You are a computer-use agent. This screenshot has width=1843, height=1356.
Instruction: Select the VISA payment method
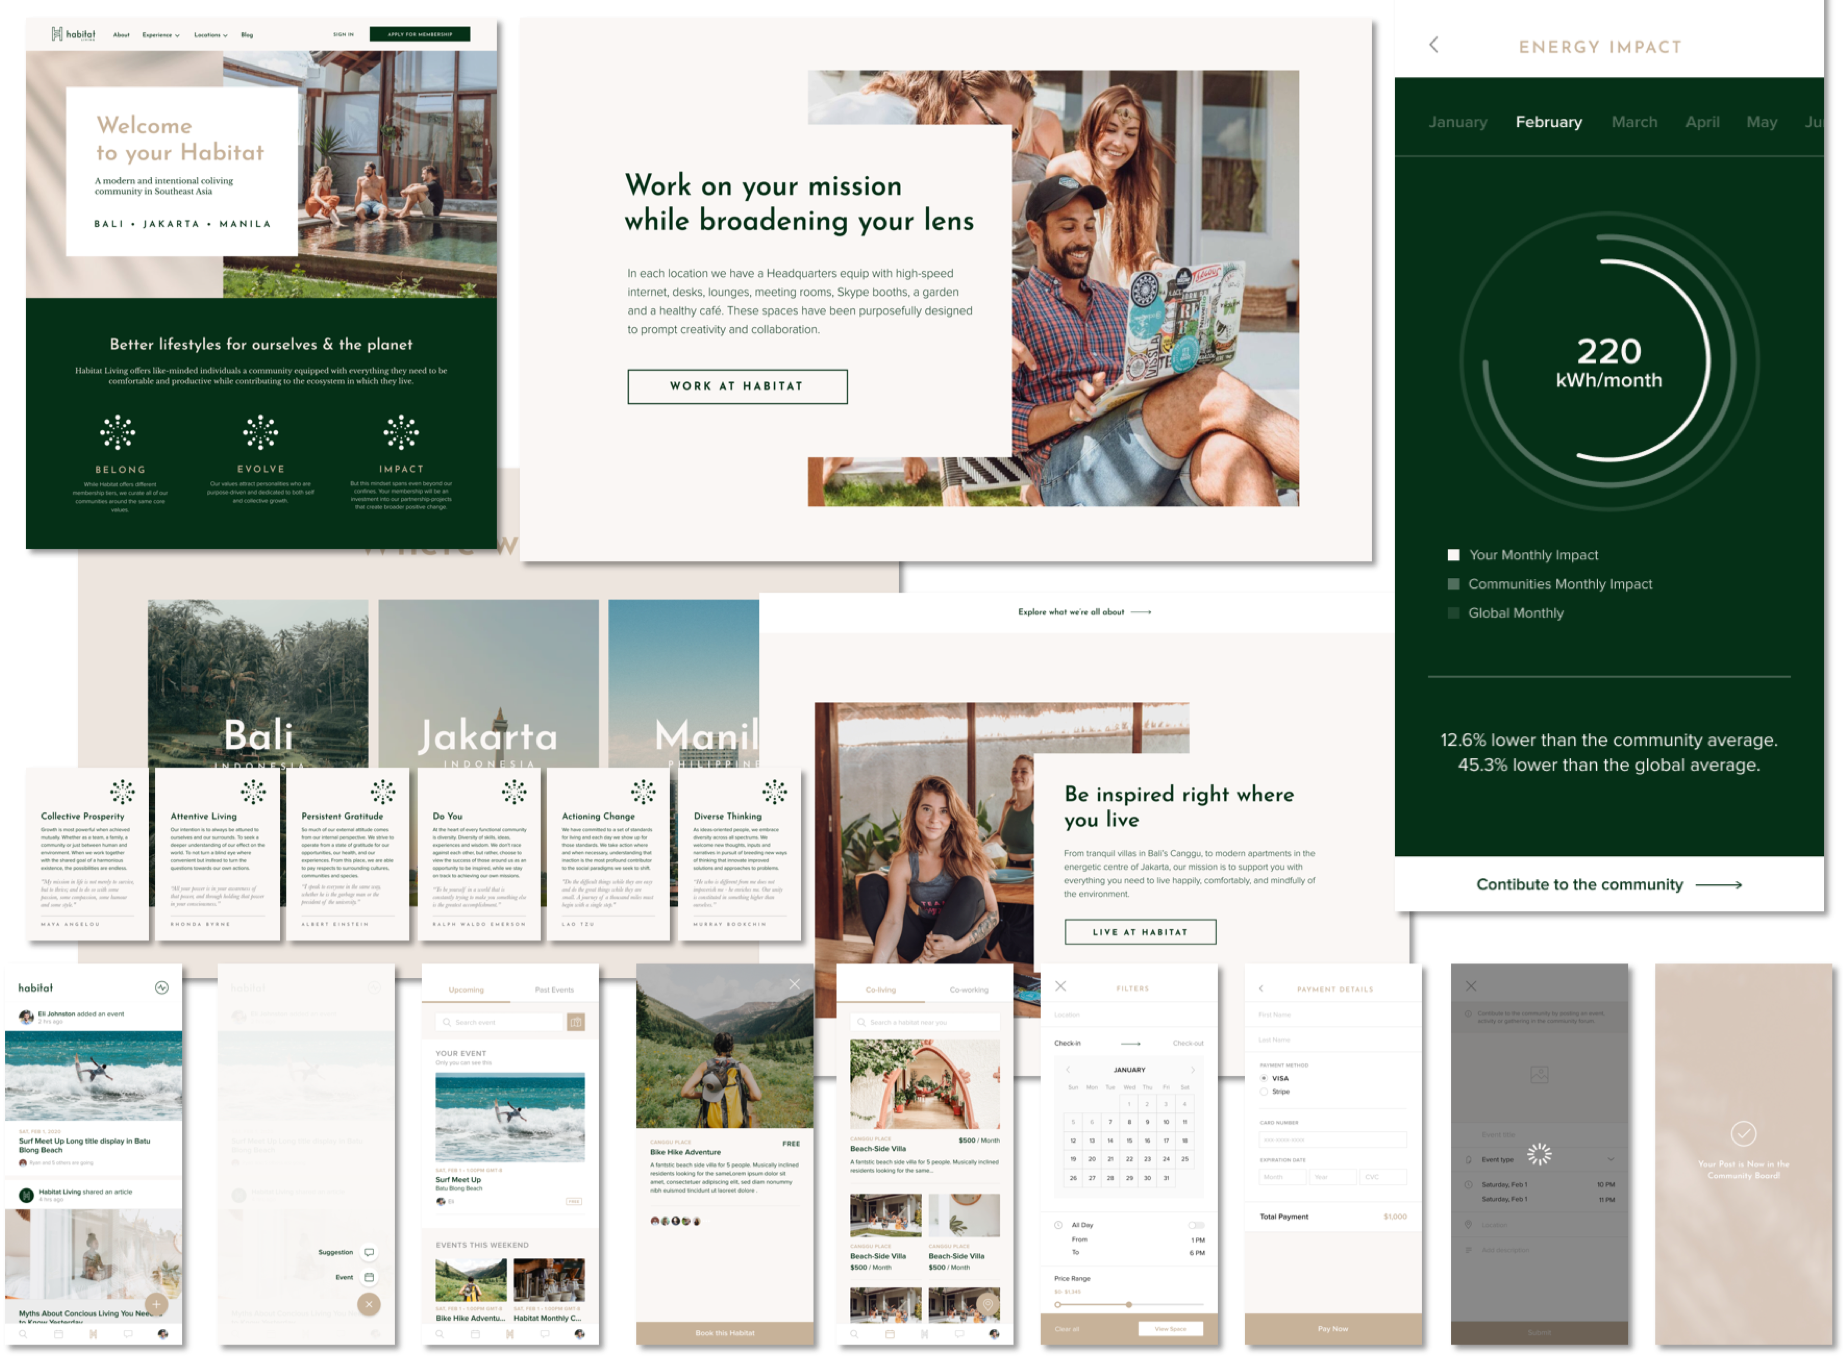1264,1078
